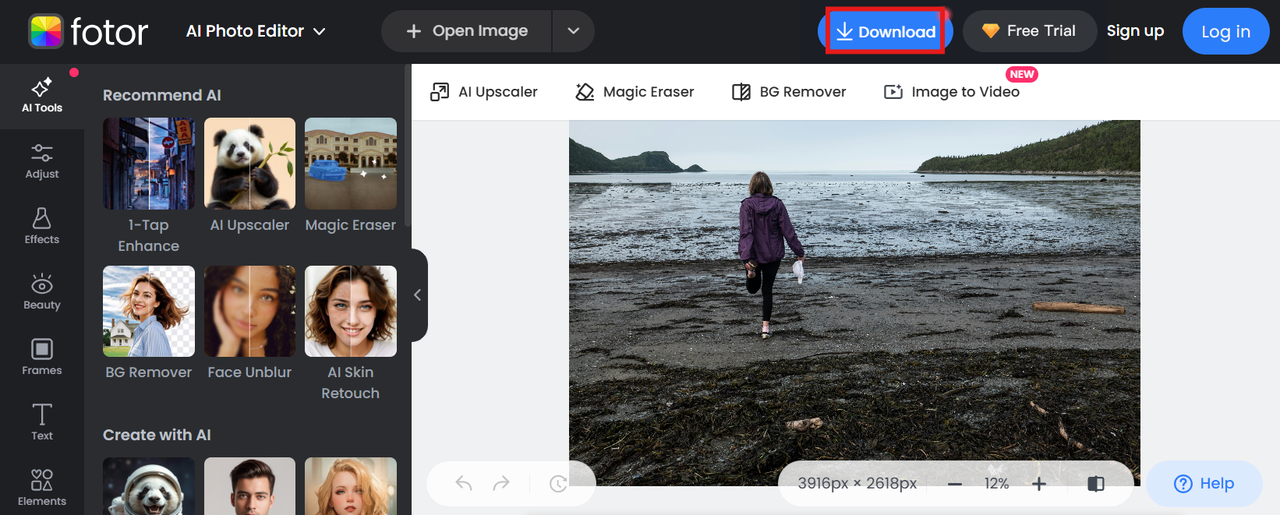The height and width of the screenshot is (515, 1280).
Task: Zoom out with the minus button
Action: pyautogui.click(x=955, y=484)
